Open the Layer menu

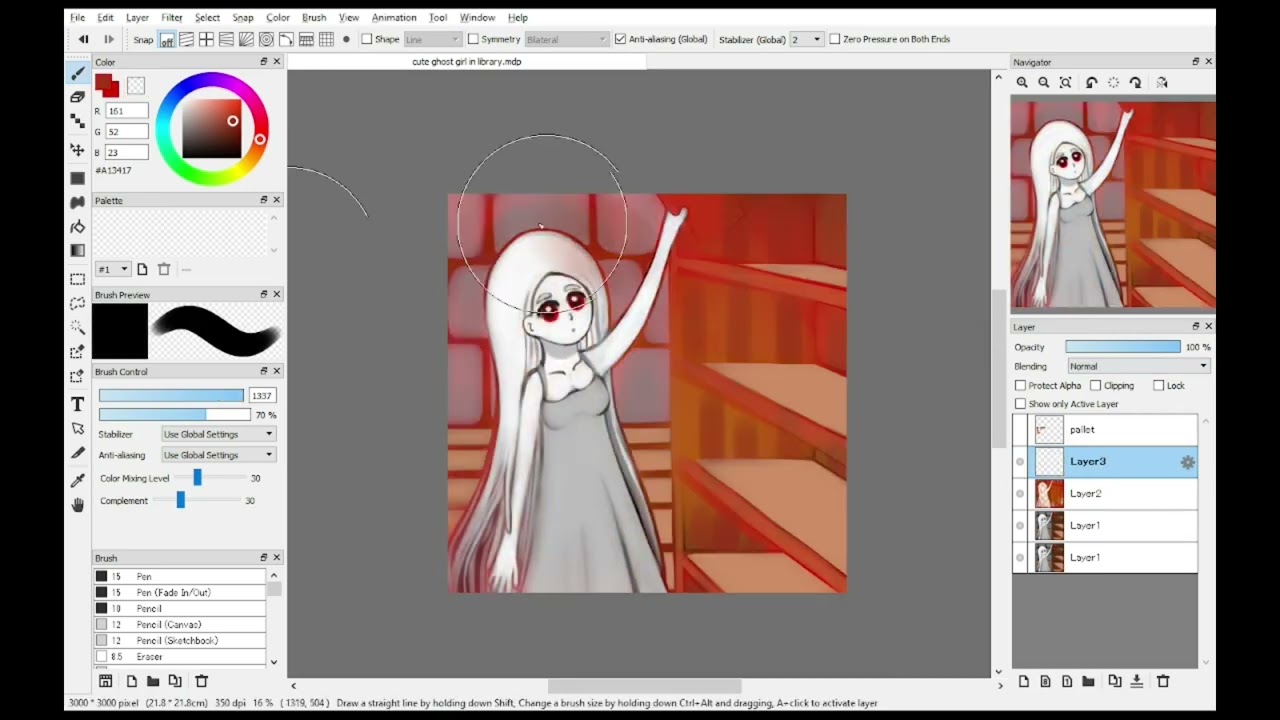click(x=138, y=17)
